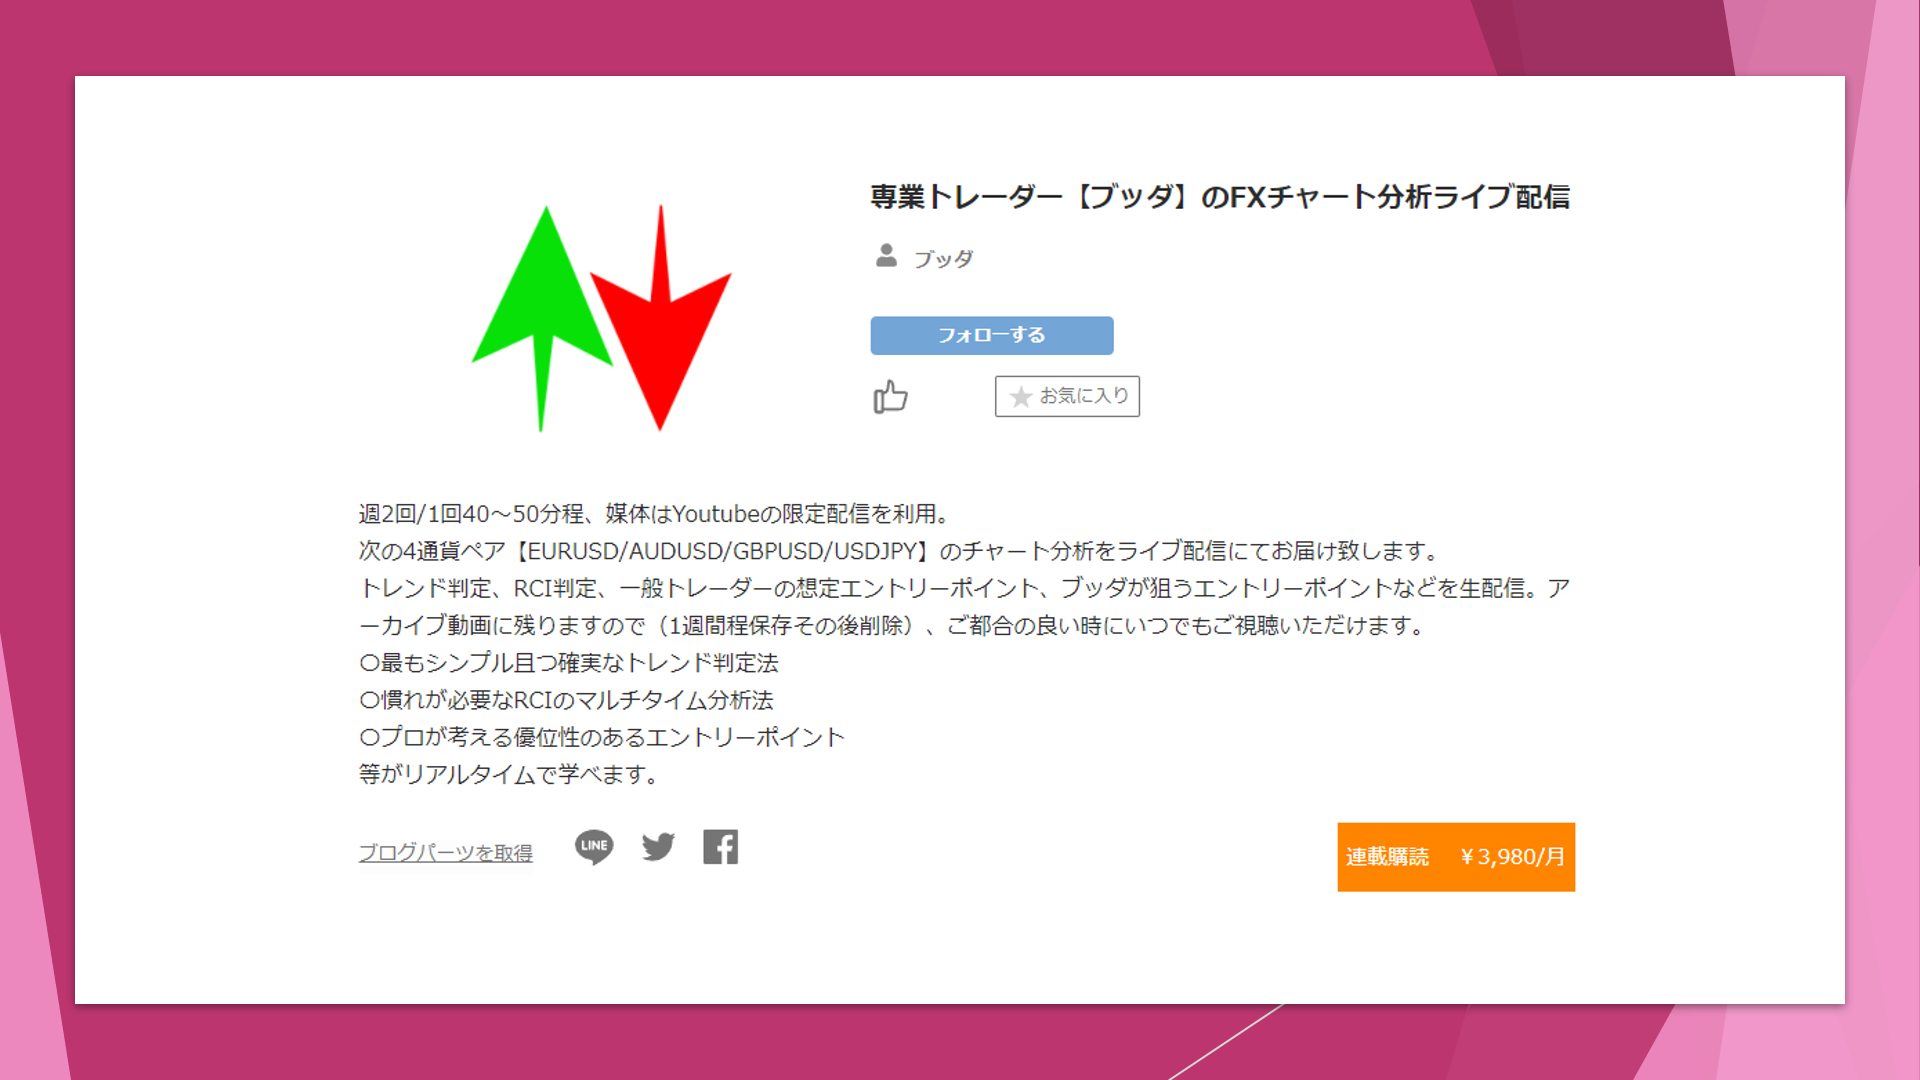The width and height of the screenshot is (1920, 1080).
Task: Open the ブログパーツを取得 link
Action: pos(446,853)
